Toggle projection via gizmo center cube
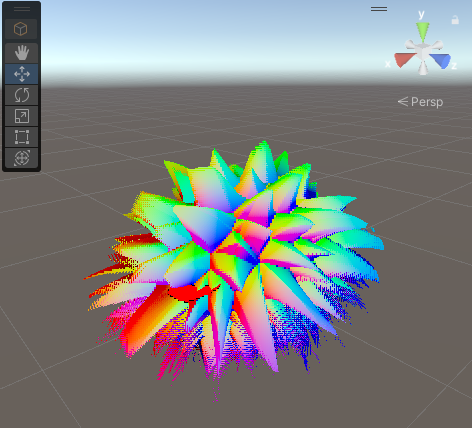This screenshot has height=428, width=472. (x=423, y=52)
